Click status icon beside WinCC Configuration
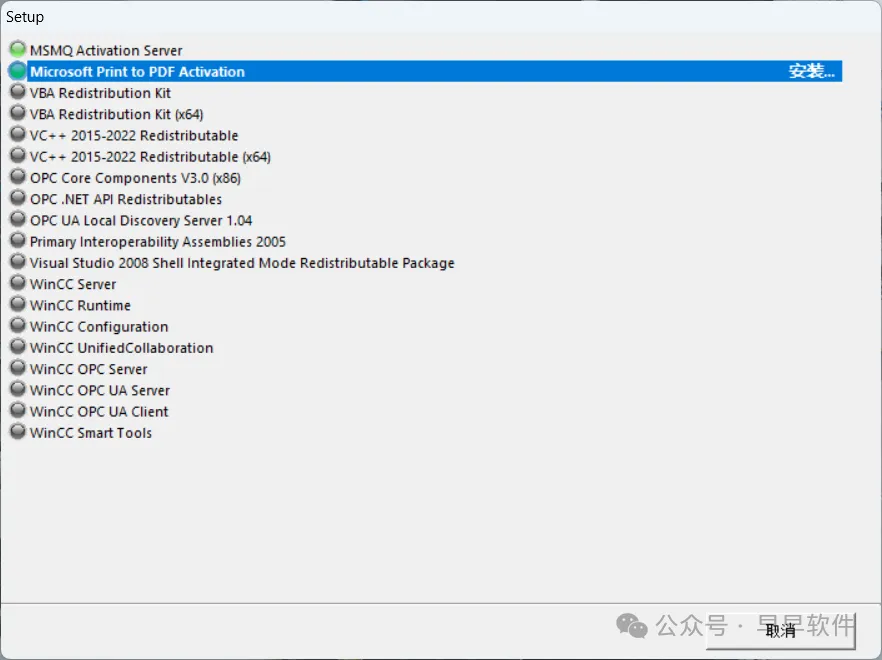 [18, 325]
